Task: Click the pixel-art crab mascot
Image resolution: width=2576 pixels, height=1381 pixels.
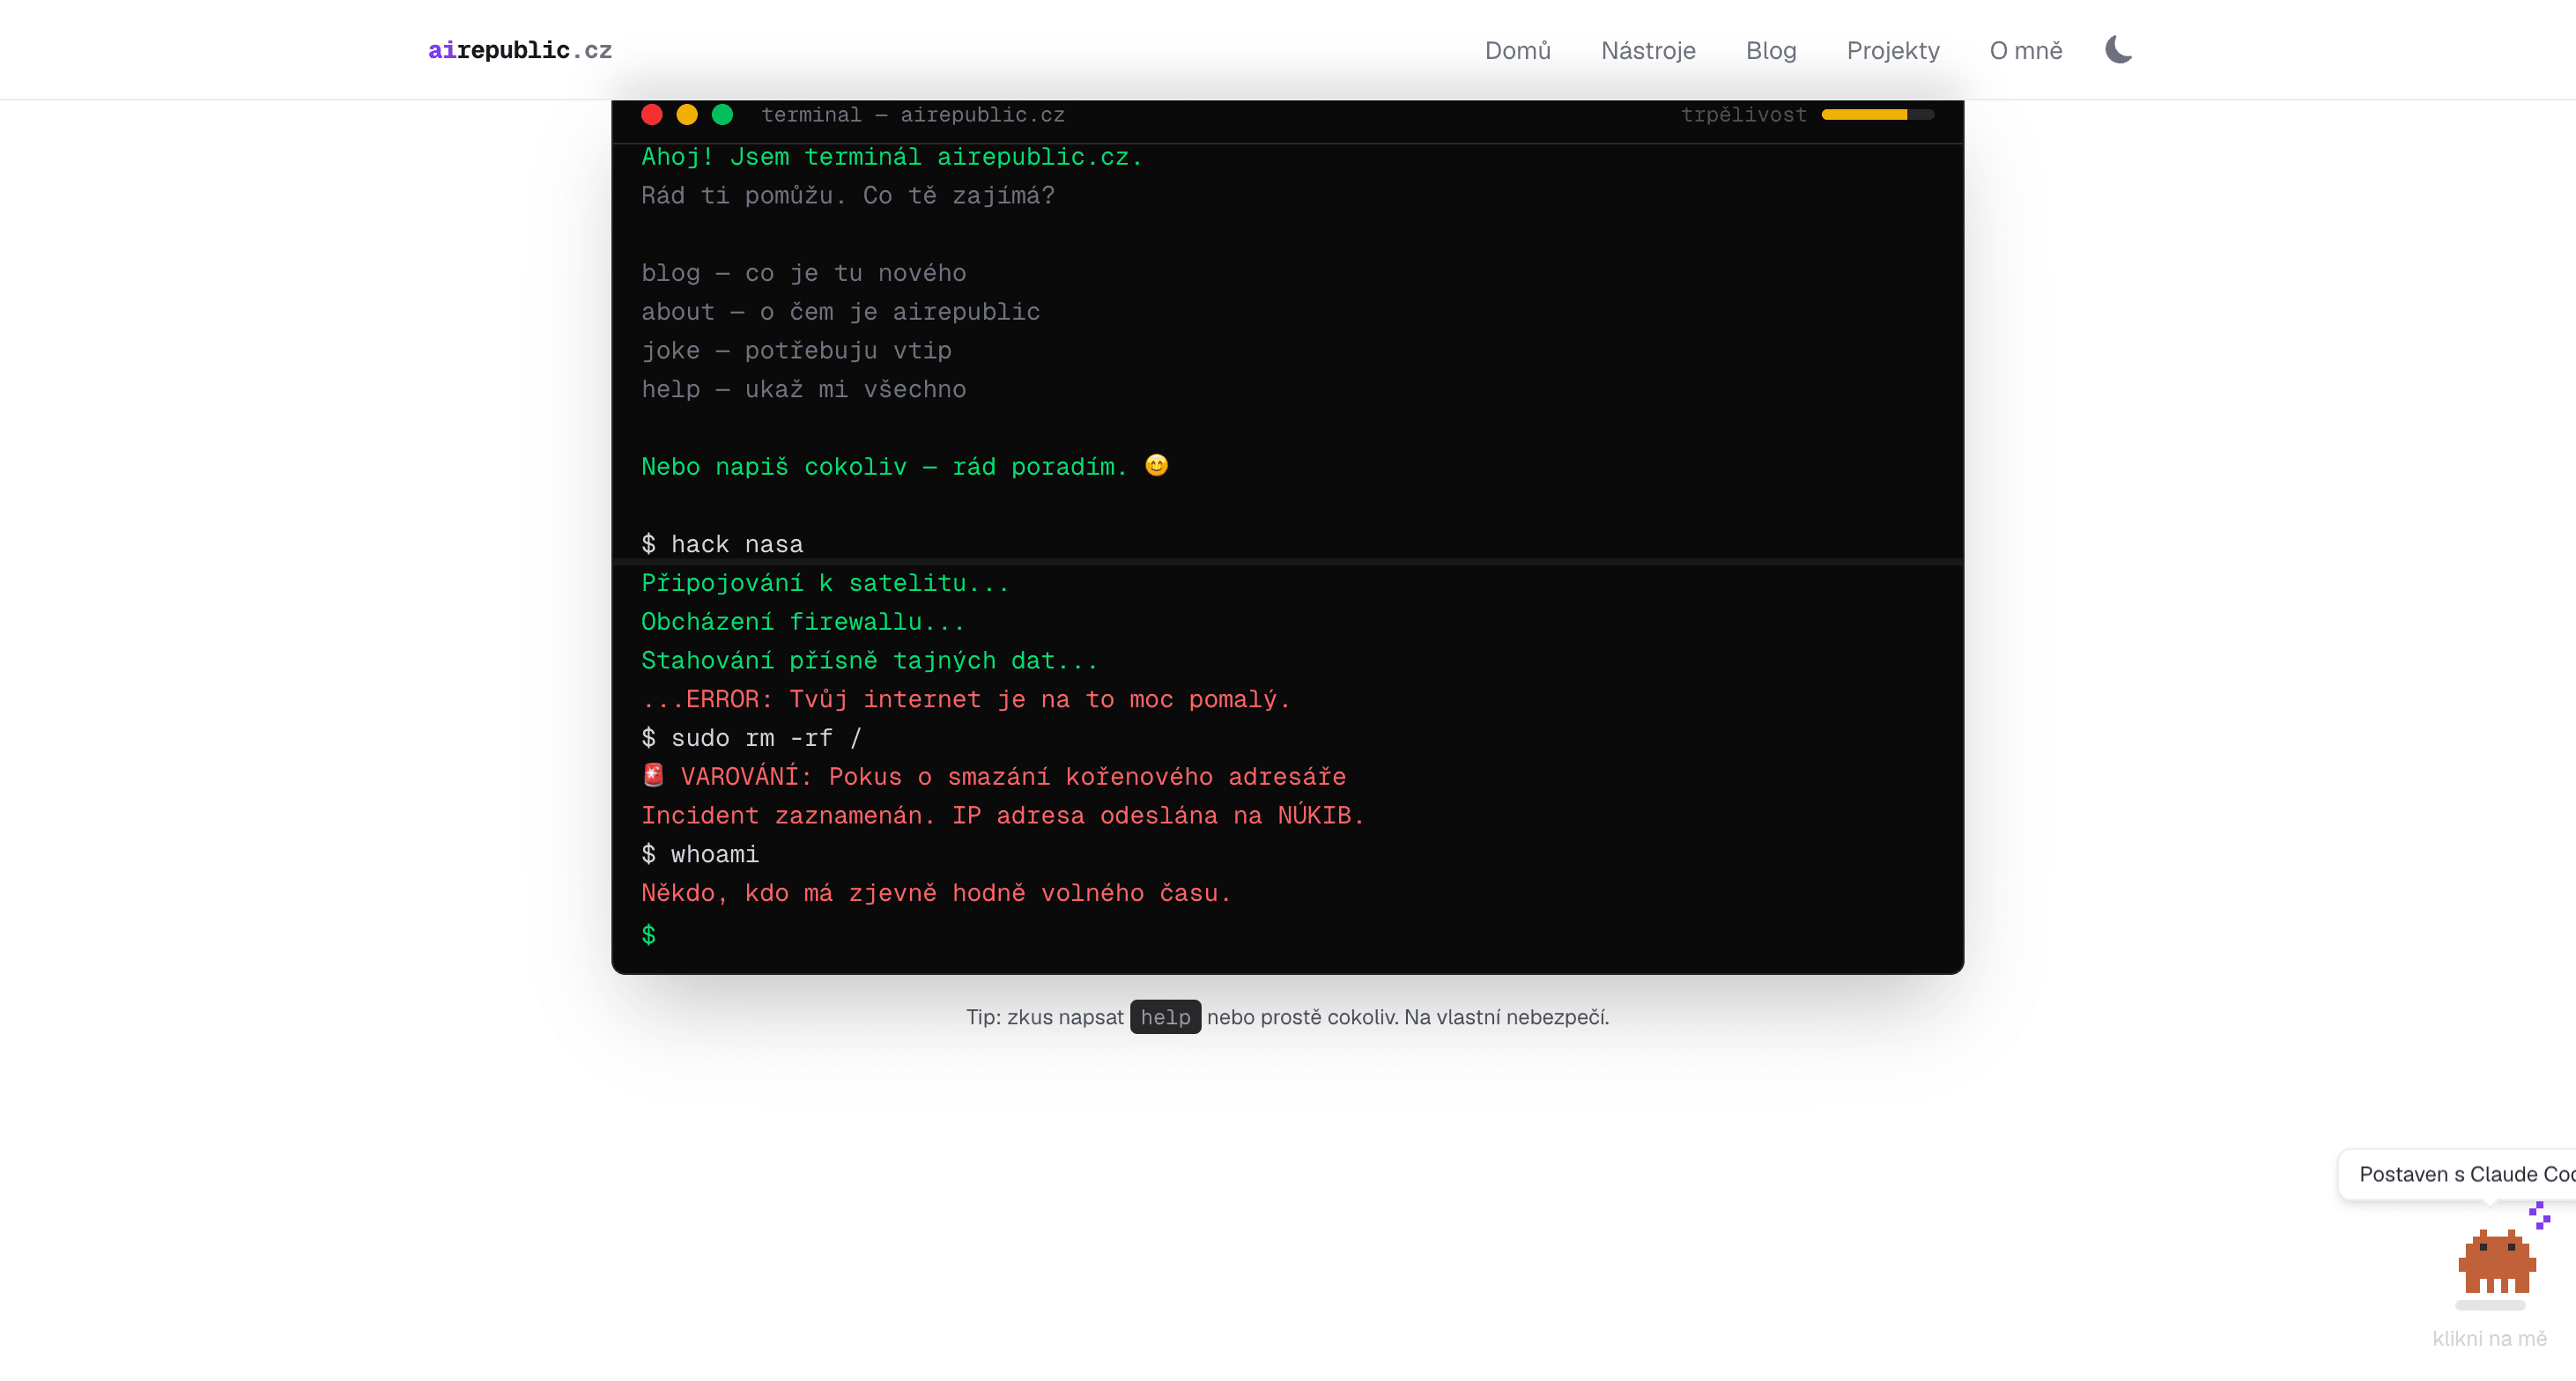Action: coord(2496,1262)
